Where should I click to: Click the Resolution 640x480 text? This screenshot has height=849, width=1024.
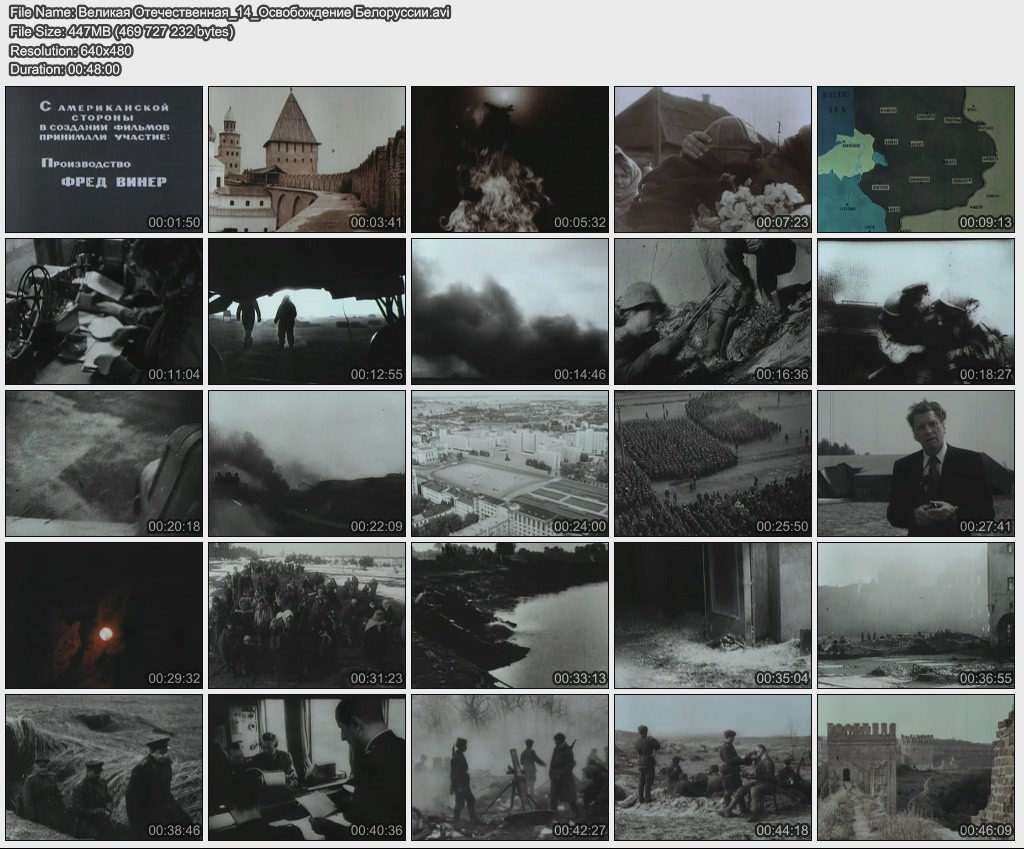[70, 50]
